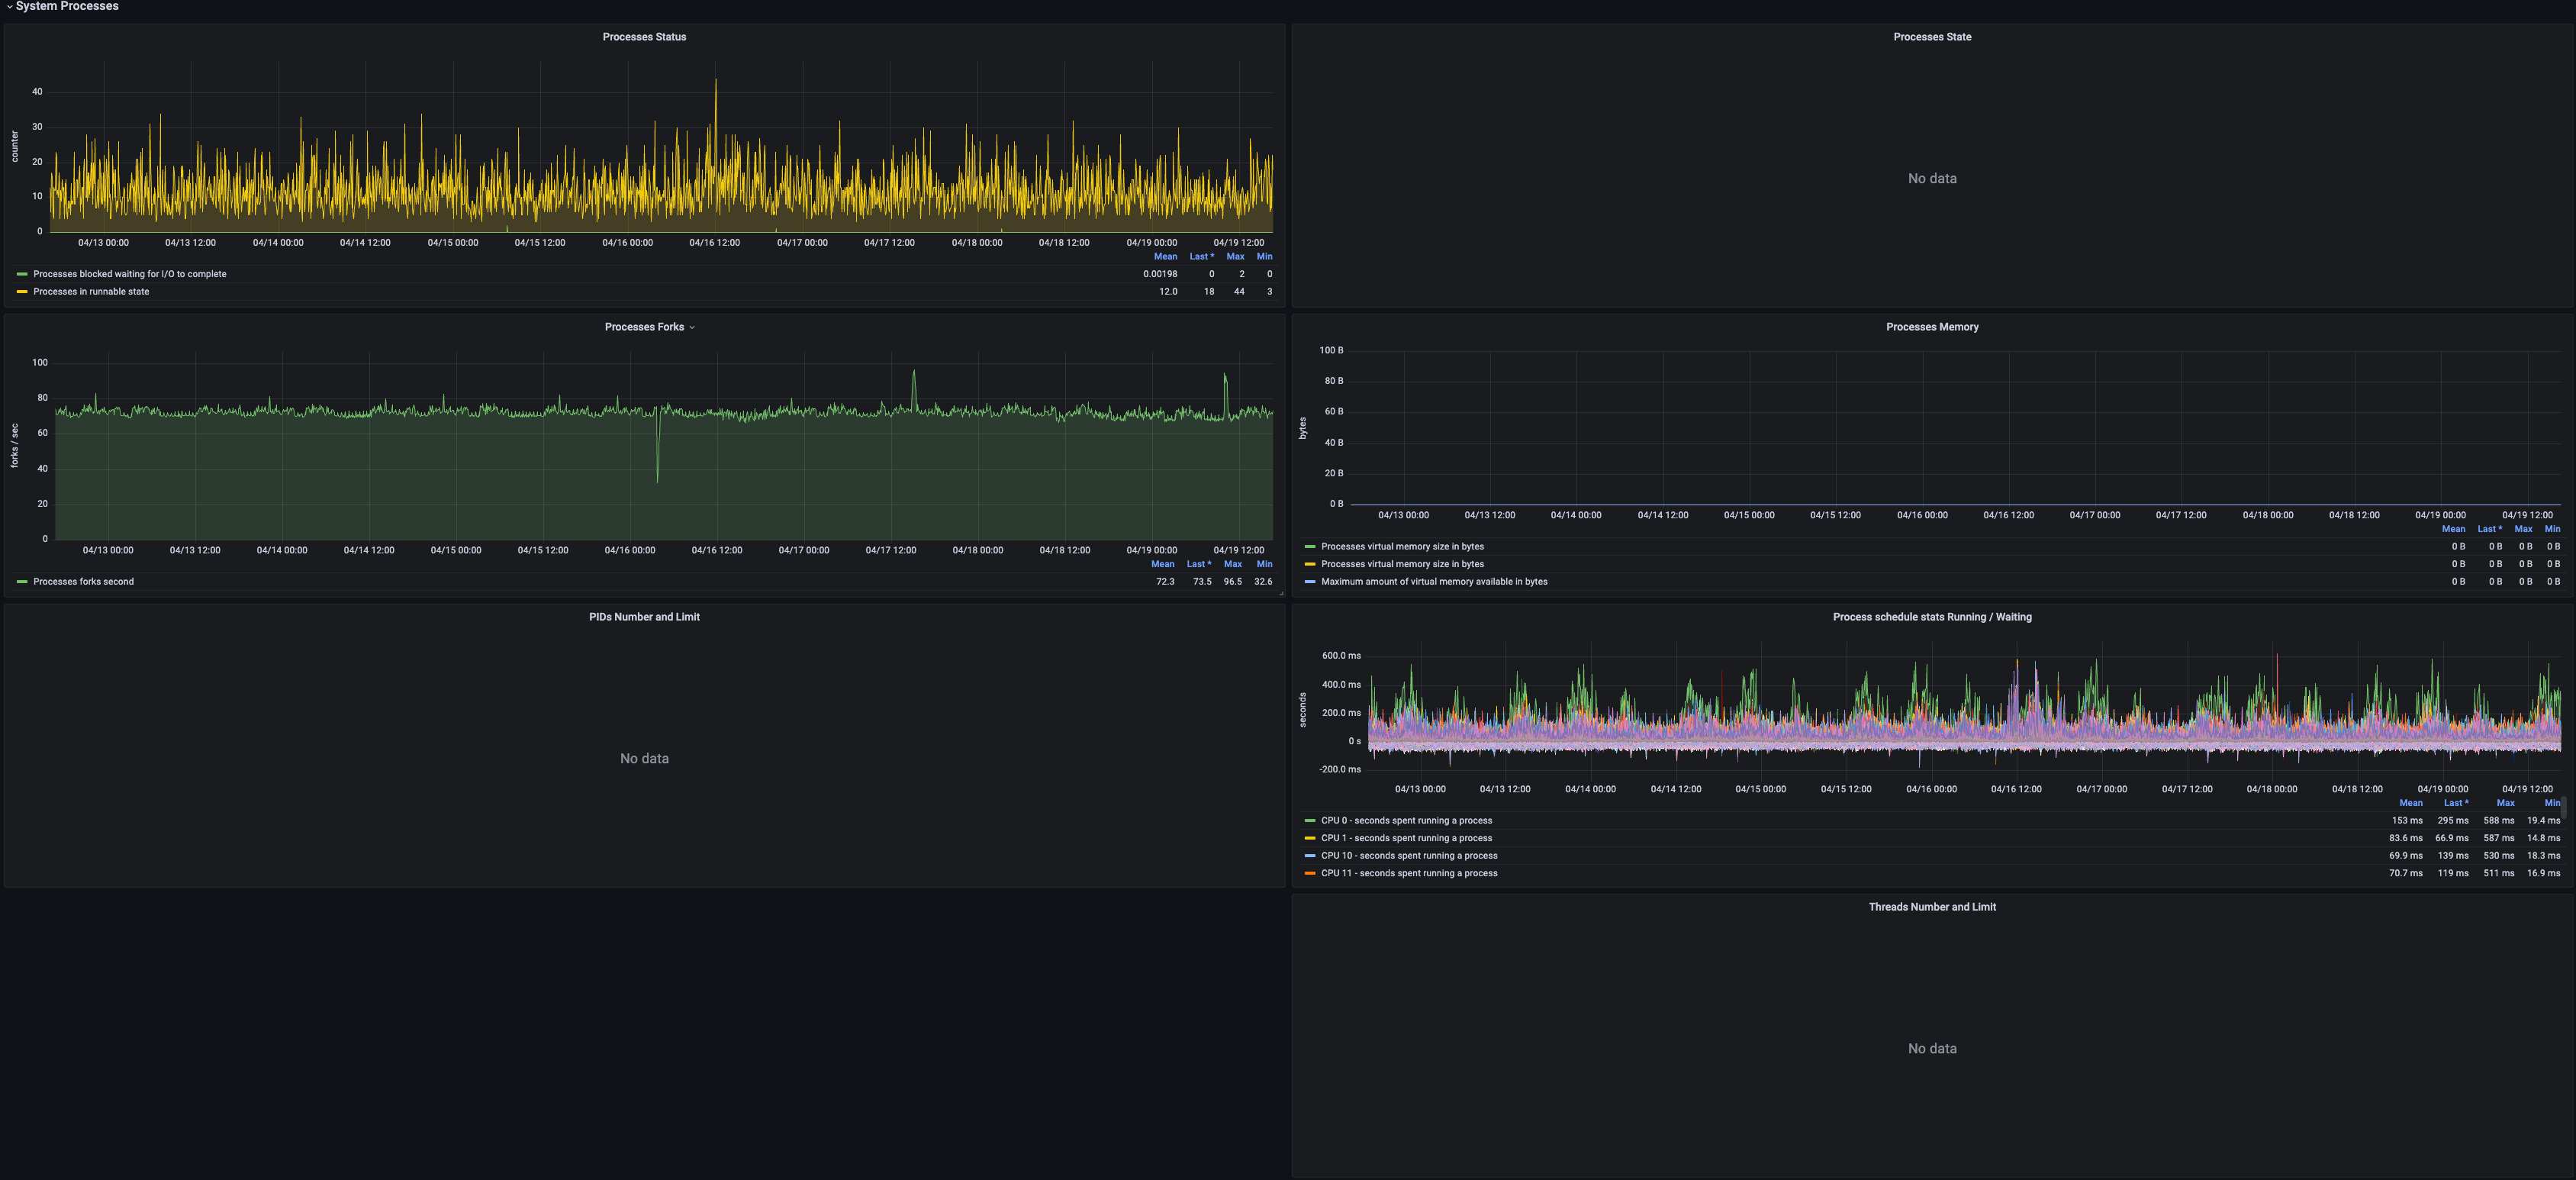2576x1180 pixels.
Task: Sort Processes Forks legend by Last *
Action: coord(1199,565)
